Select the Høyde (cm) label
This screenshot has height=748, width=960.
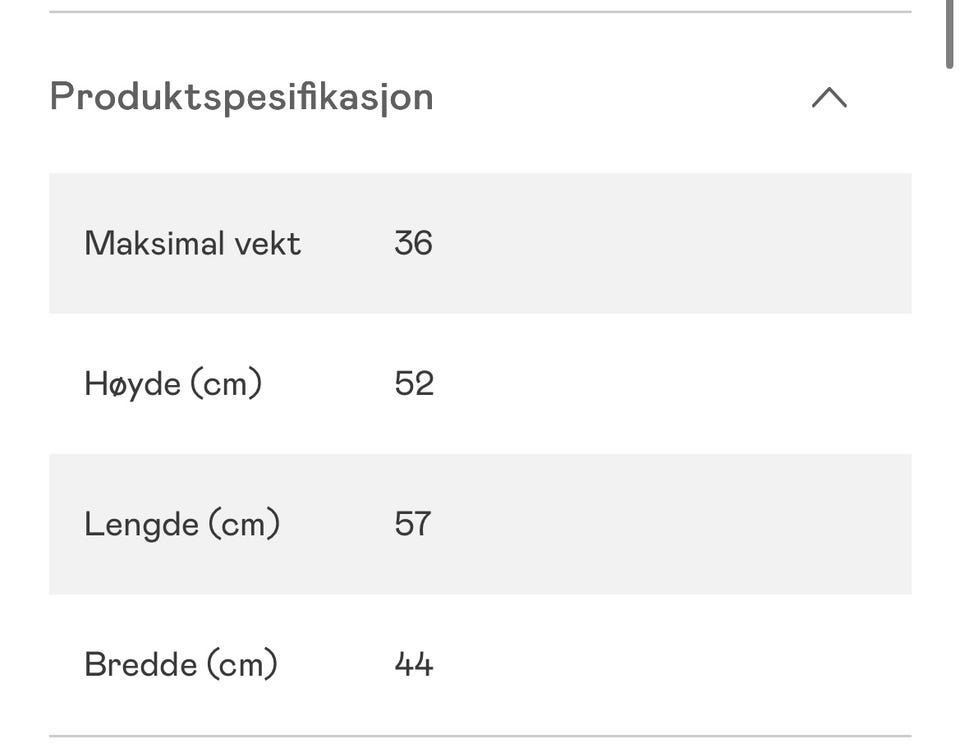(x=173, y=384)
